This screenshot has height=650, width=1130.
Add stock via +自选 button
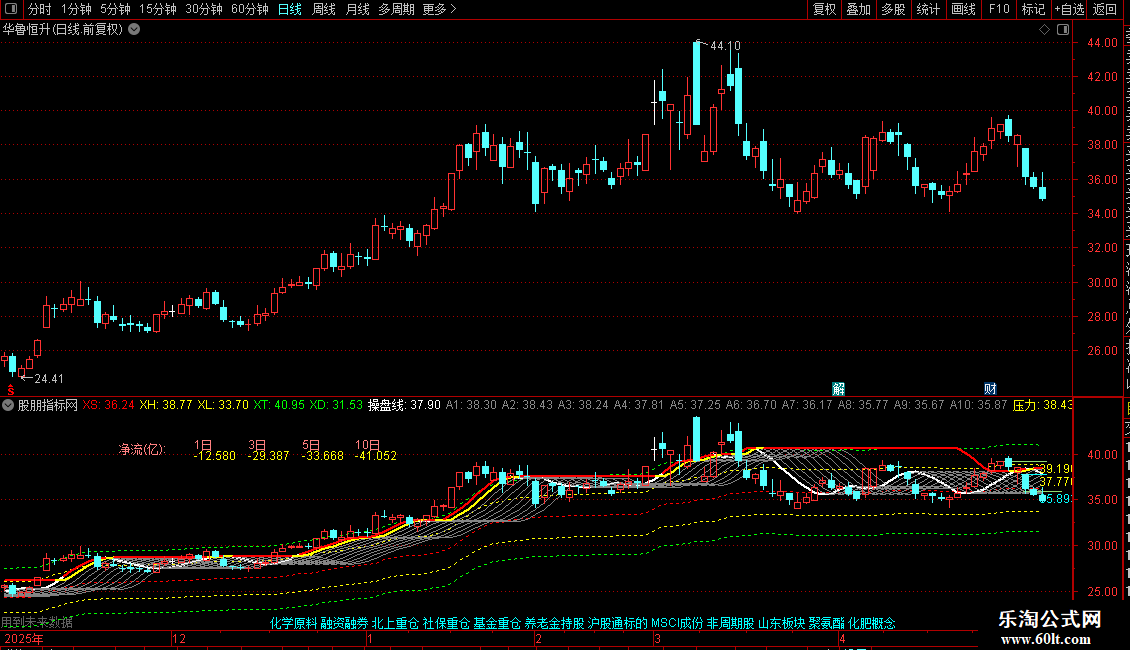tap(1069, 9)
